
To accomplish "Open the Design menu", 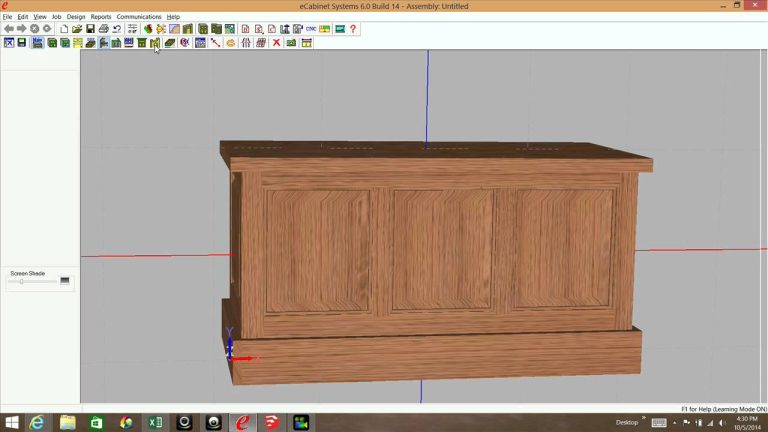I will 76,17.
